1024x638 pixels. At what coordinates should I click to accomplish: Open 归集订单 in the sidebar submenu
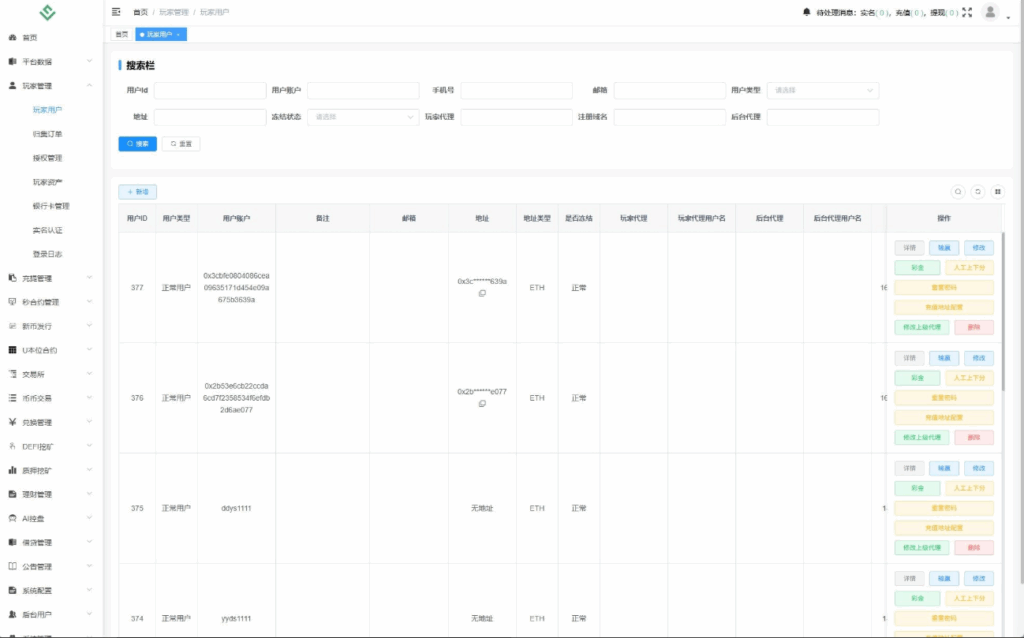coord(48,134)
